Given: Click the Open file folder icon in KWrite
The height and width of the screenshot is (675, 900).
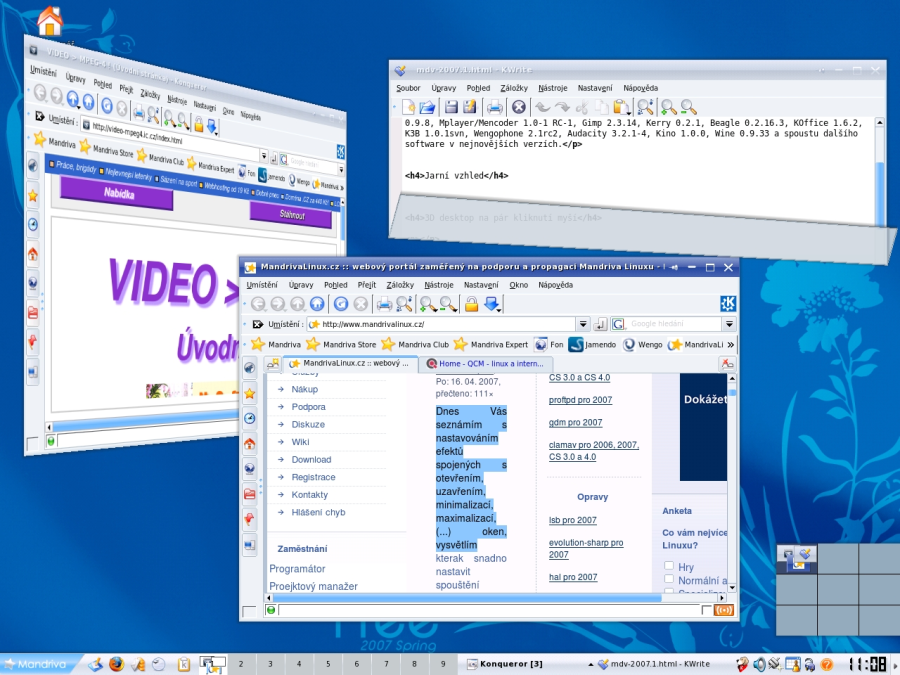Looking at the screenshot, I should pyautogui.click(x=428, y=107).
